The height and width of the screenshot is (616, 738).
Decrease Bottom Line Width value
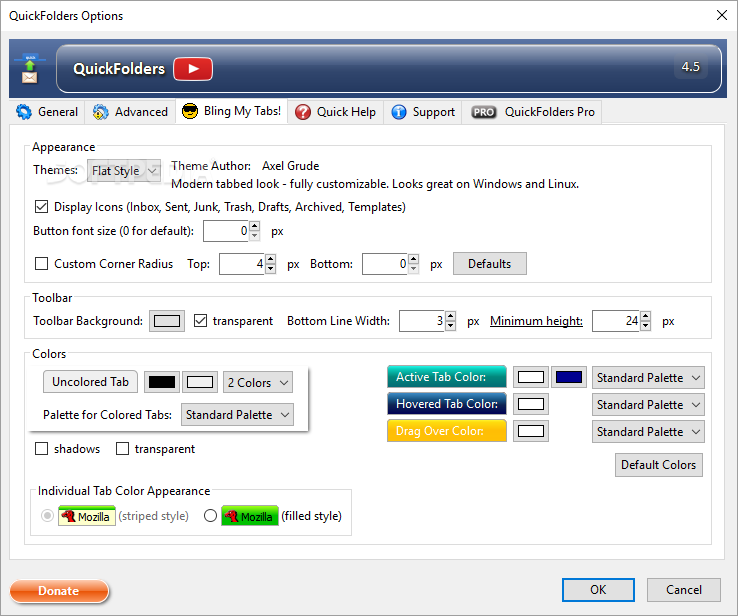450,326
